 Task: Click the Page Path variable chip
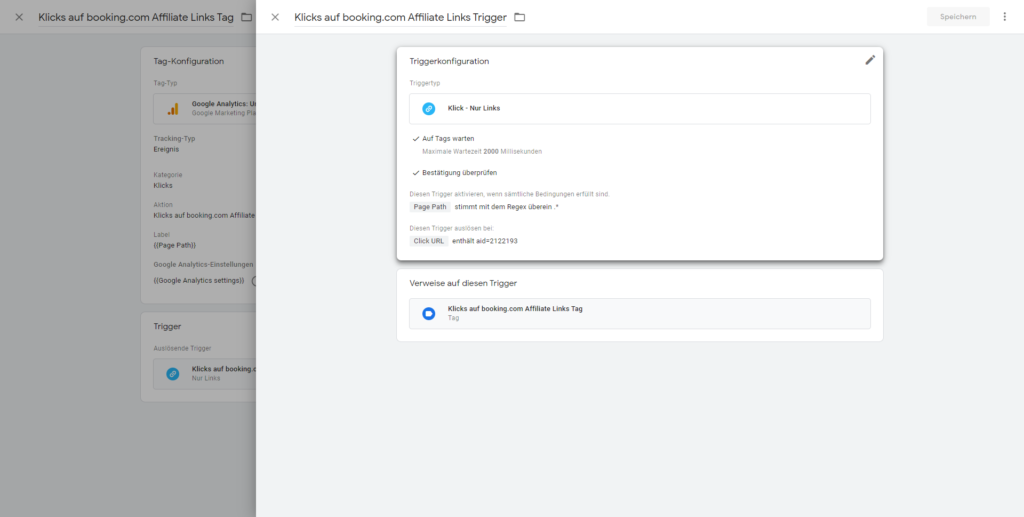pyautogui.click(x=430, y=207)
